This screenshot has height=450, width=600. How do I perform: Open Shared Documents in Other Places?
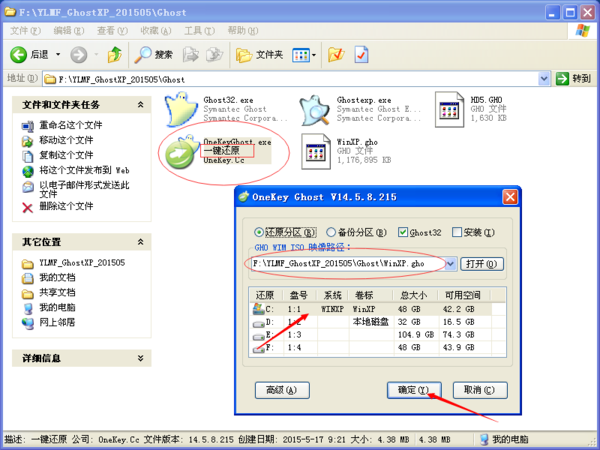click(x=57, y=293)
